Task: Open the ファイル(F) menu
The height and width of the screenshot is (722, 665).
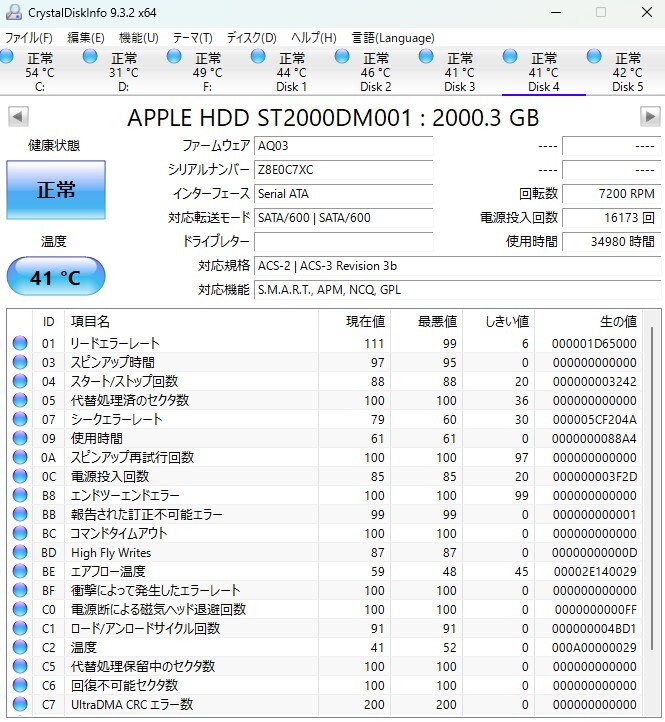Action: [29, 38]
